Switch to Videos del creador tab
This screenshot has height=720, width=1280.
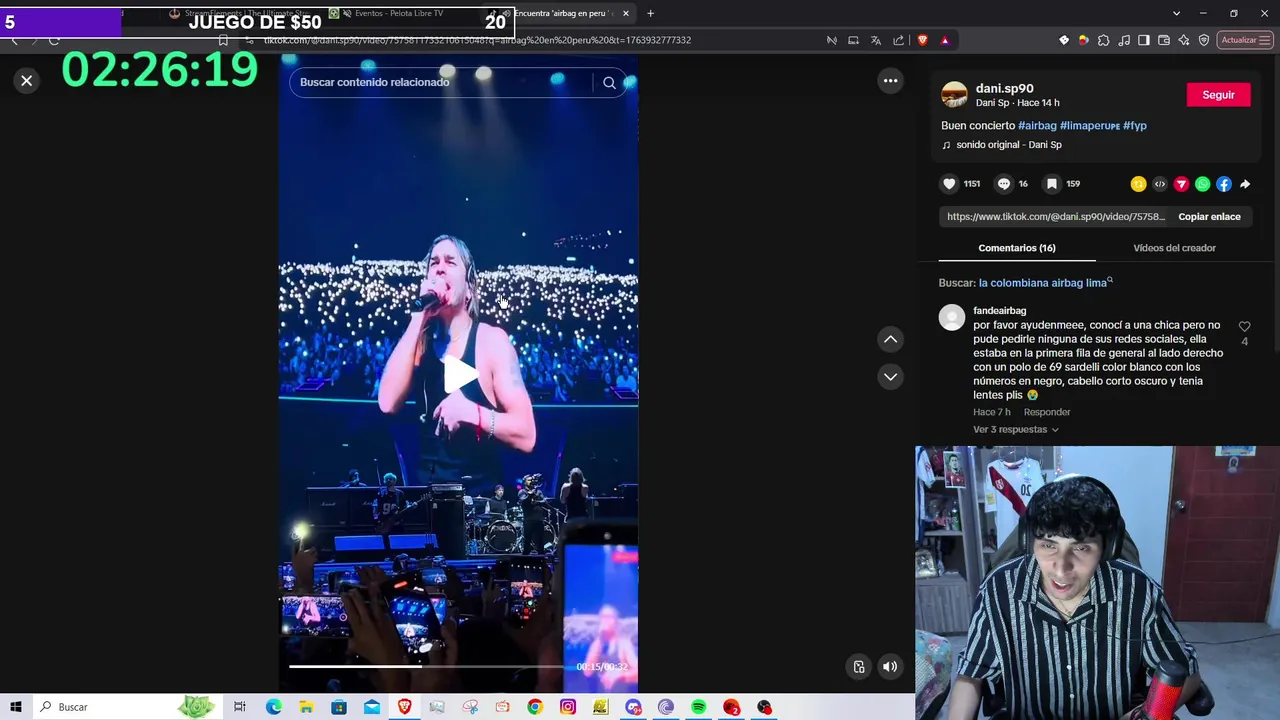click(1174, 248)
